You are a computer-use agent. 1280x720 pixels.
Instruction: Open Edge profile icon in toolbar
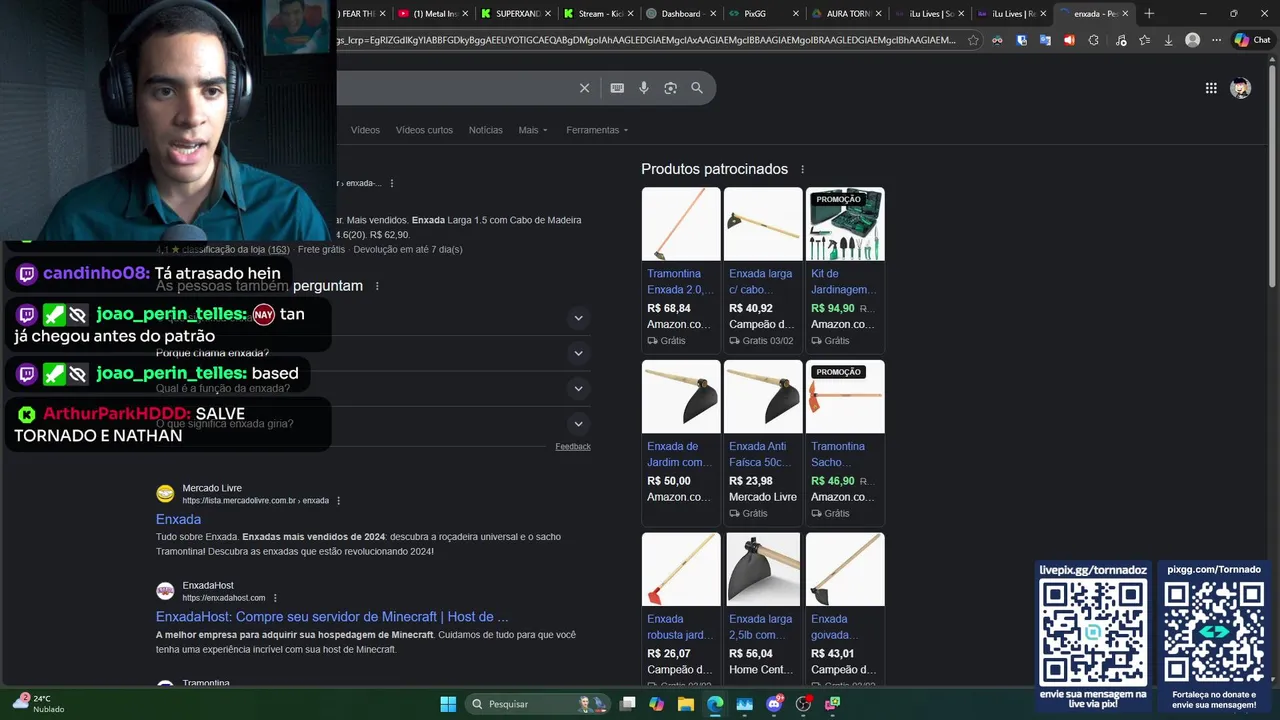1192,40
